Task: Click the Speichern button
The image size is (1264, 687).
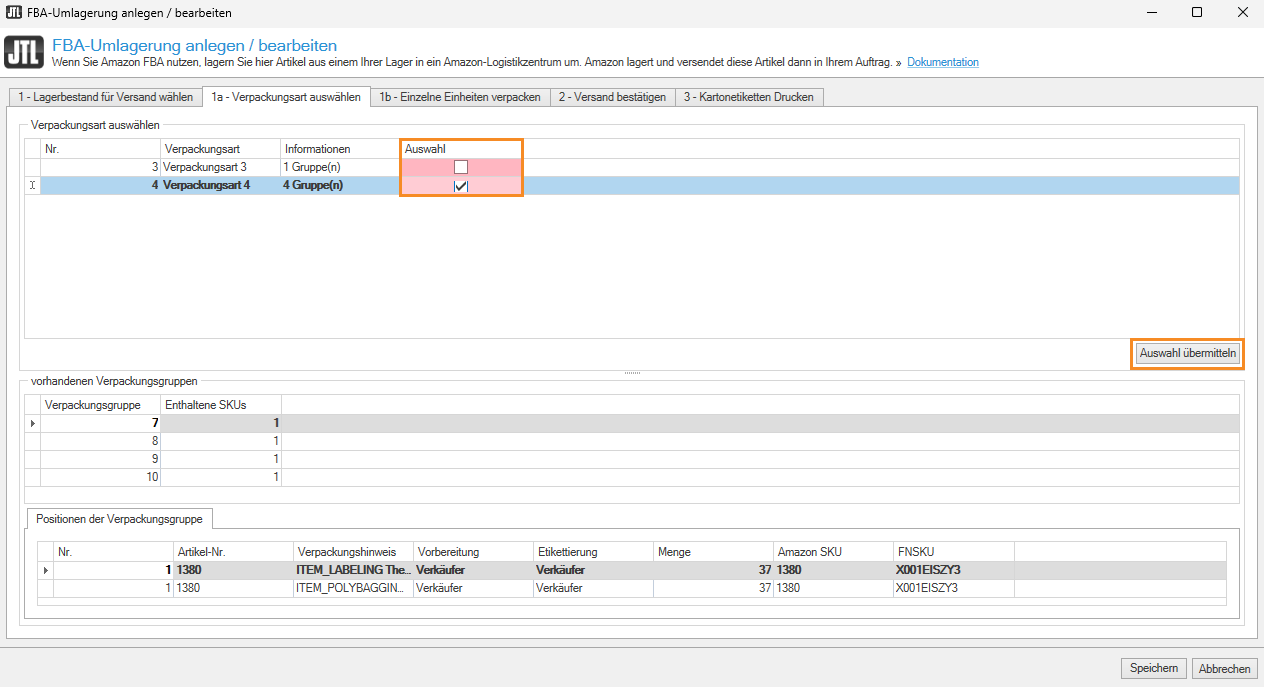Action: [1154, 668]
